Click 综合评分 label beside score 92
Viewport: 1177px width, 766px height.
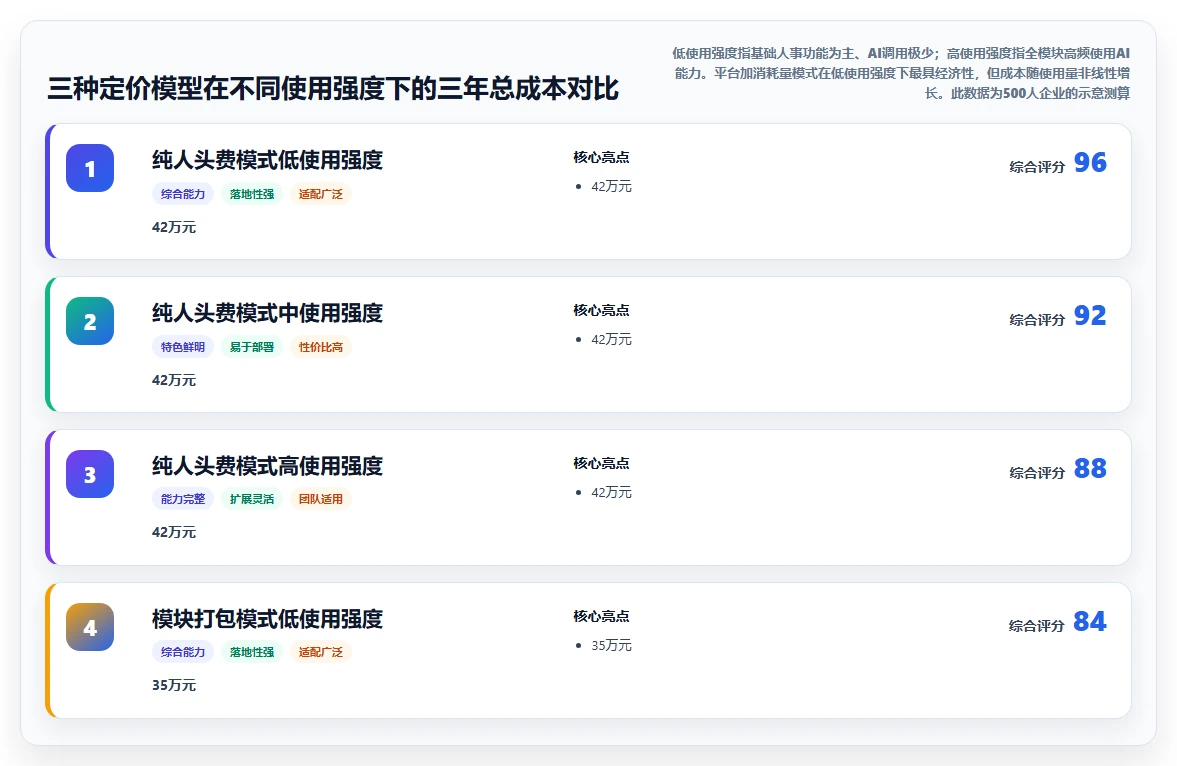point(1037,320)
